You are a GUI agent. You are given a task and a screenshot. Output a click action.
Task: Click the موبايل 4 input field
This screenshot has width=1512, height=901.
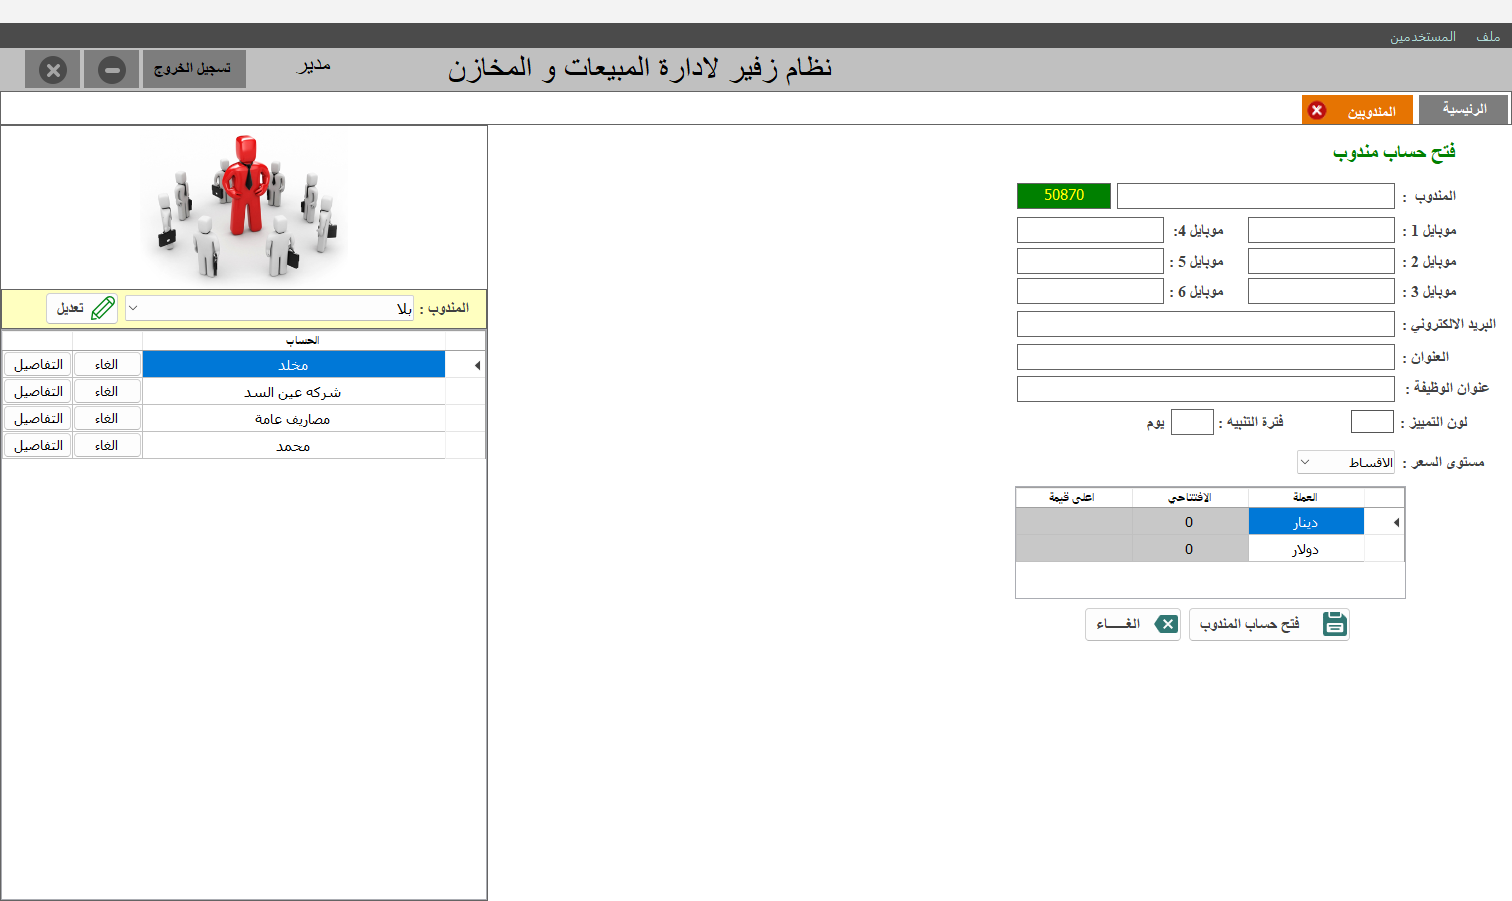pyautogui.click(x=1090, y=230)
